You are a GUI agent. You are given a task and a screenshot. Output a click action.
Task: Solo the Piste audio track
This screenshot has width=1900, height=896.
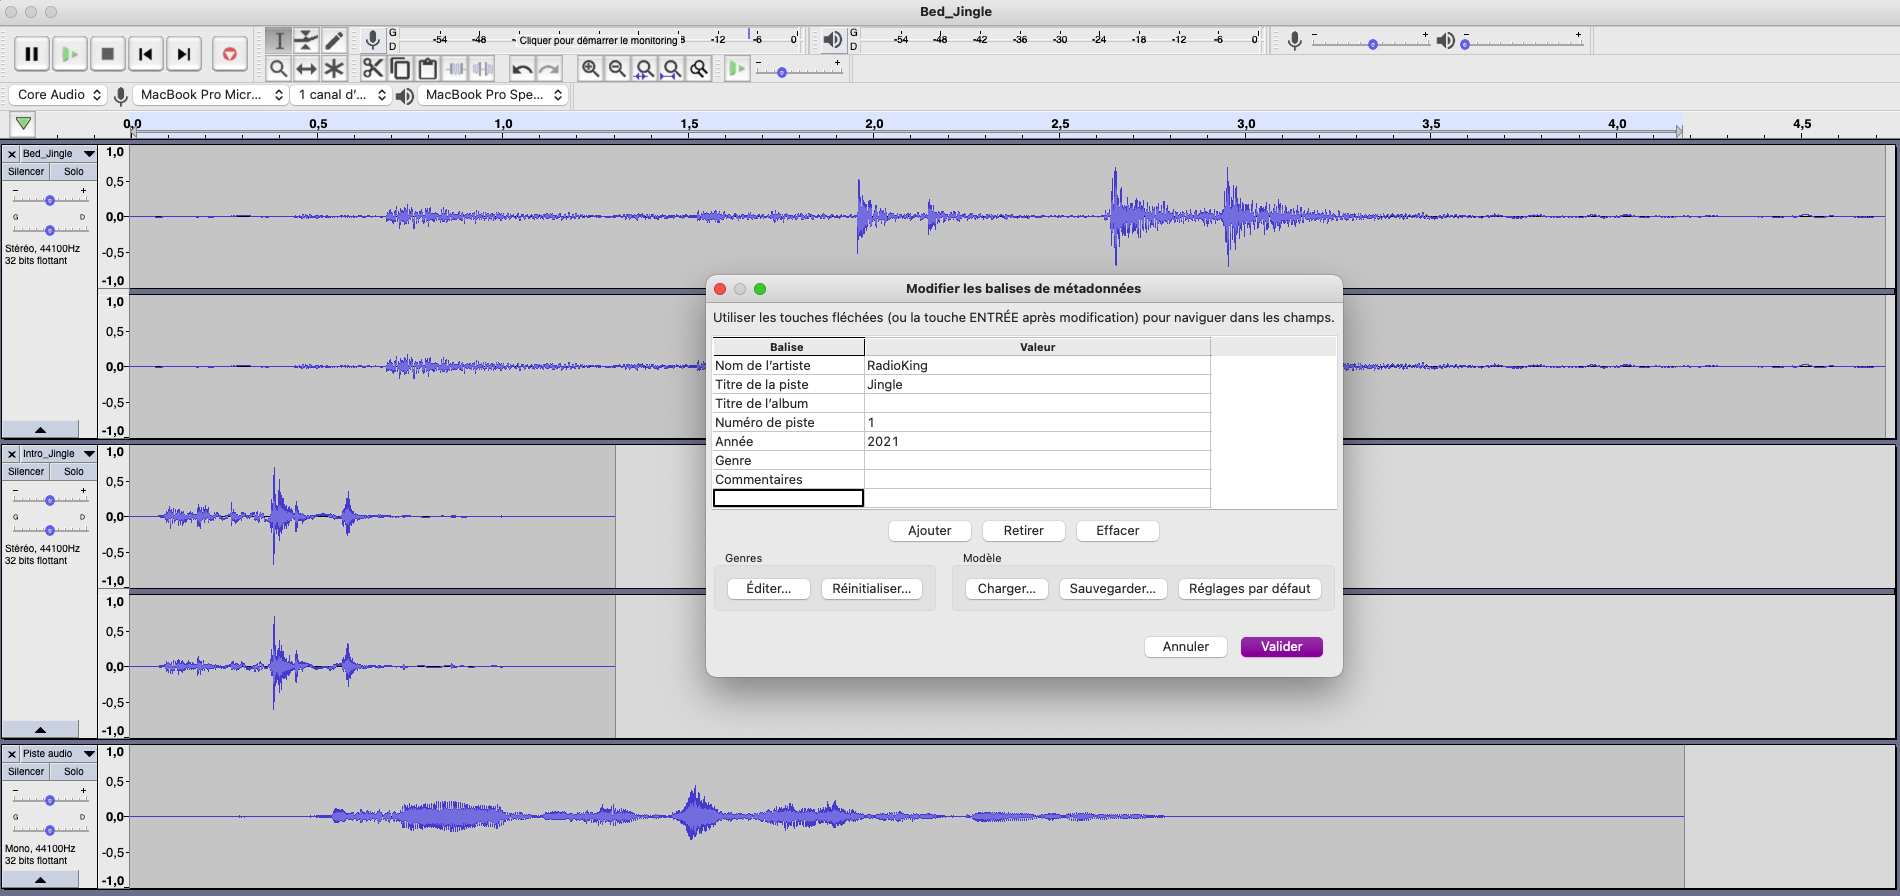pos(74,772)
